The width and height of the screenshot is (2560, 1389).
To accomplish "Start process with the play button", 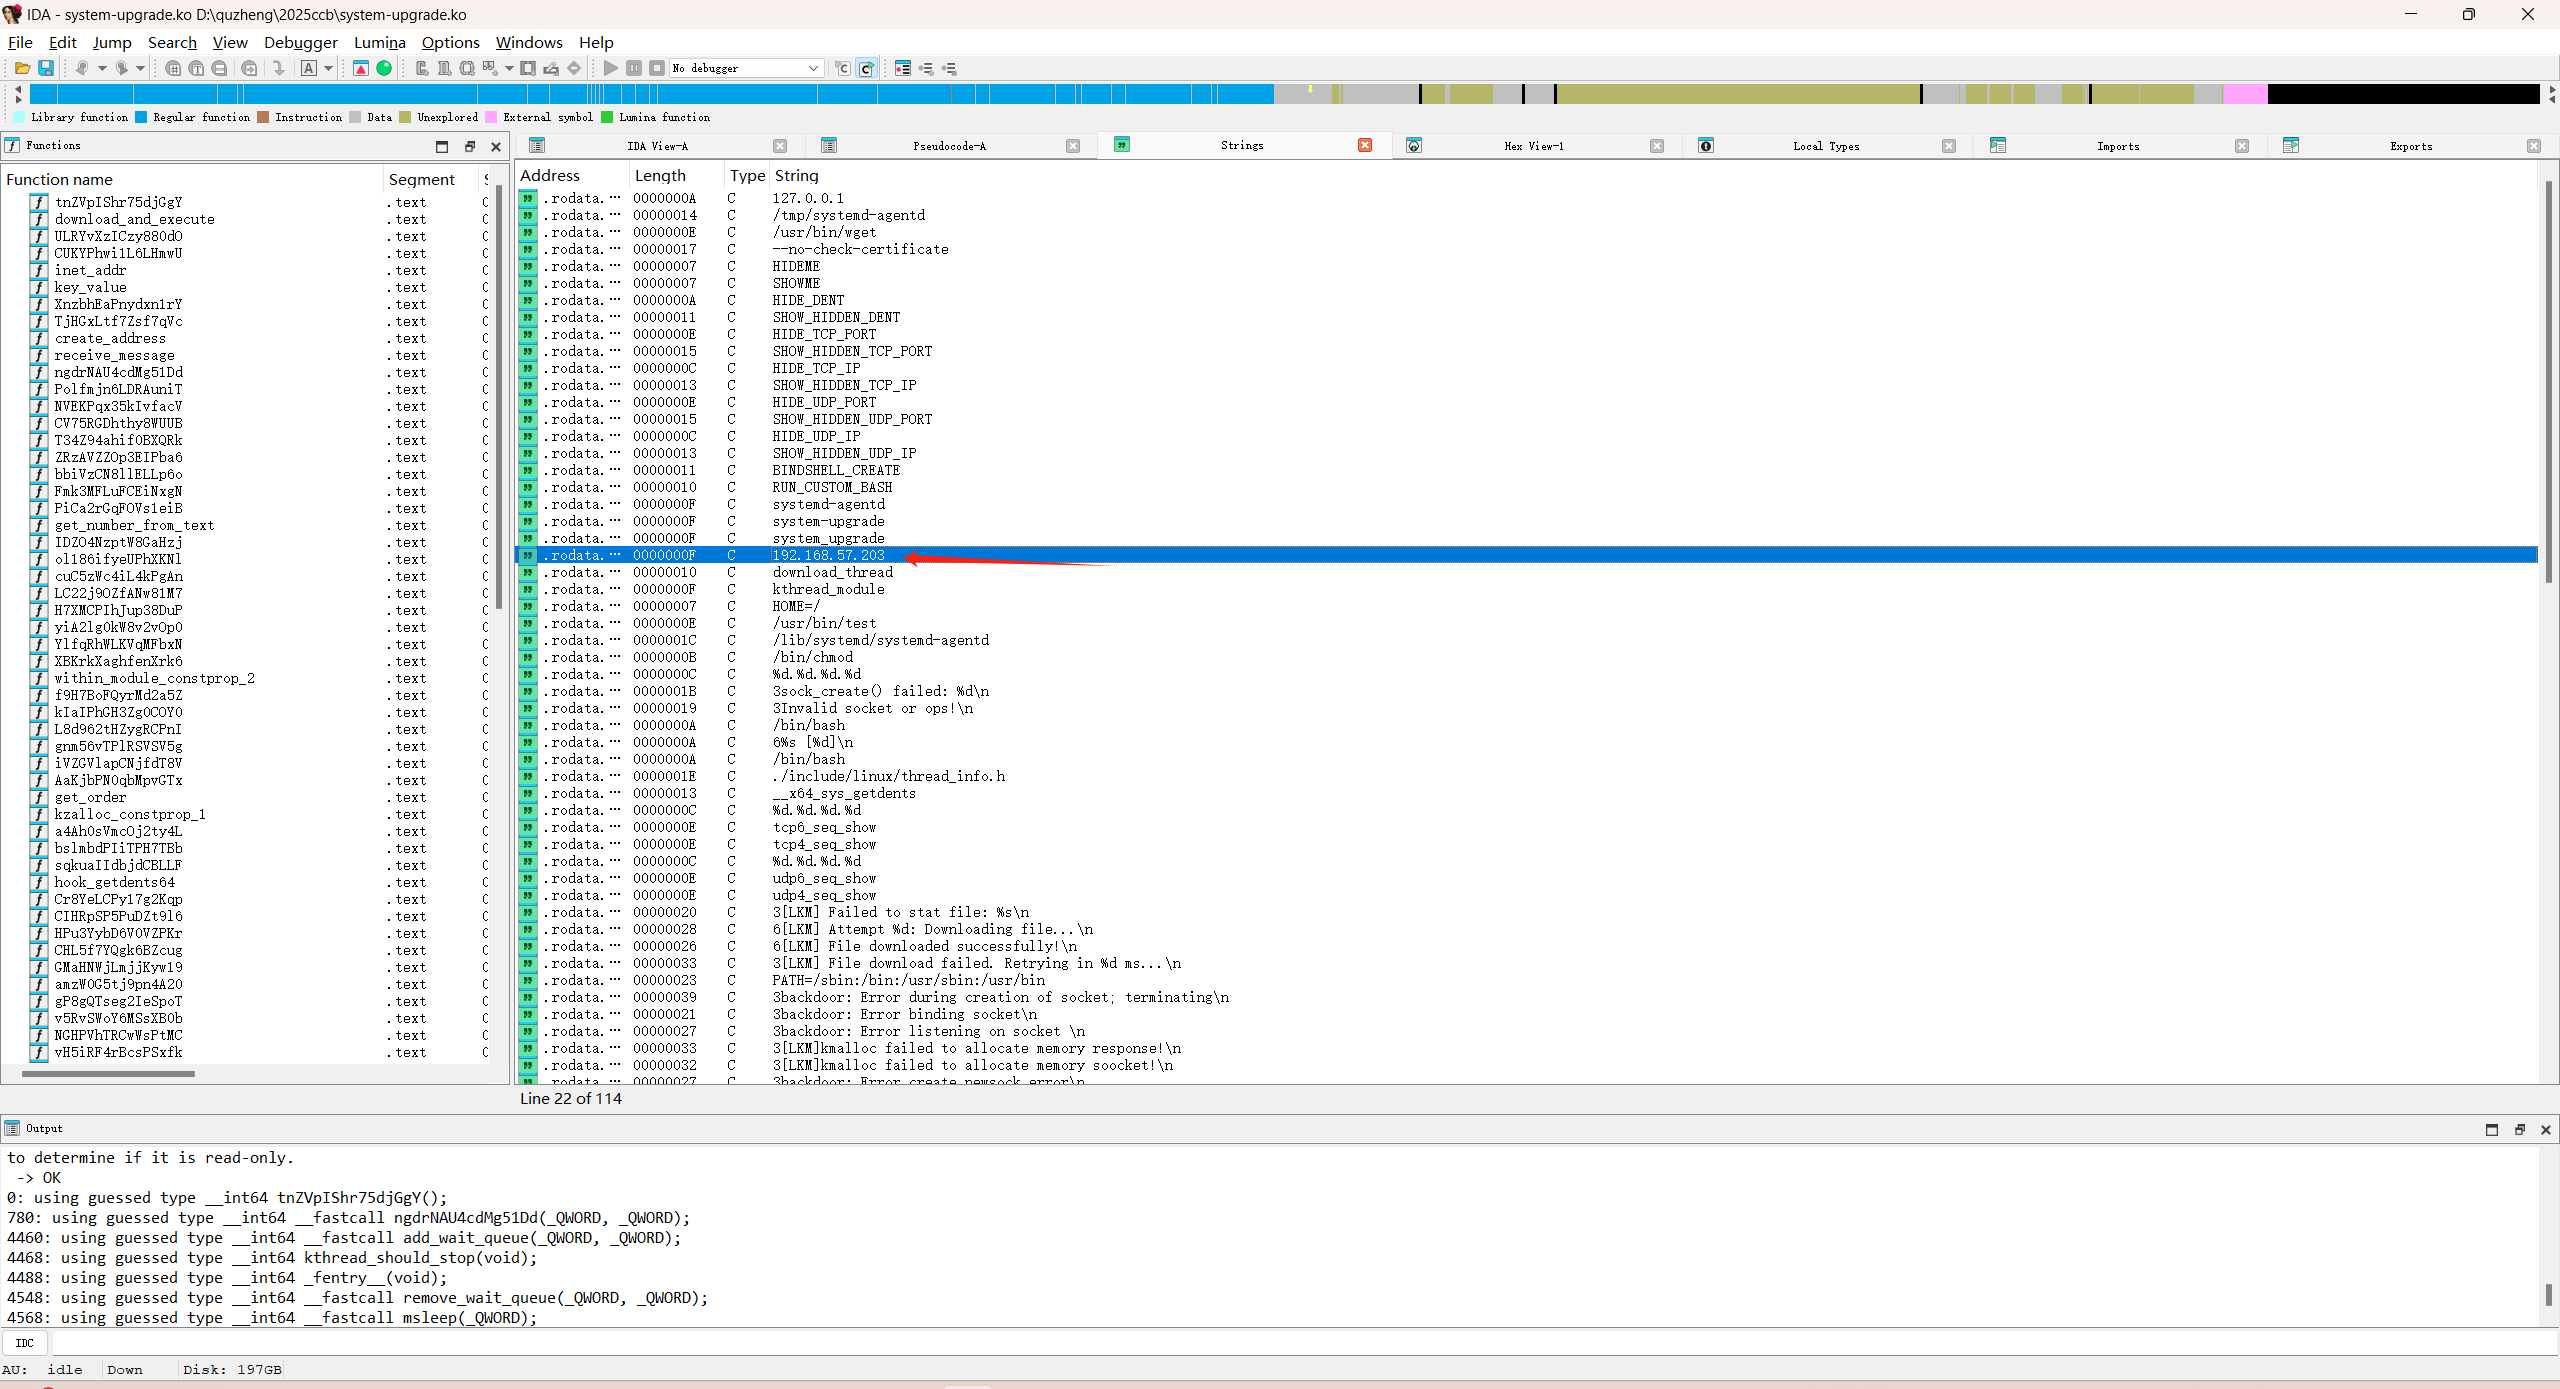I will [x=610, y=68].
